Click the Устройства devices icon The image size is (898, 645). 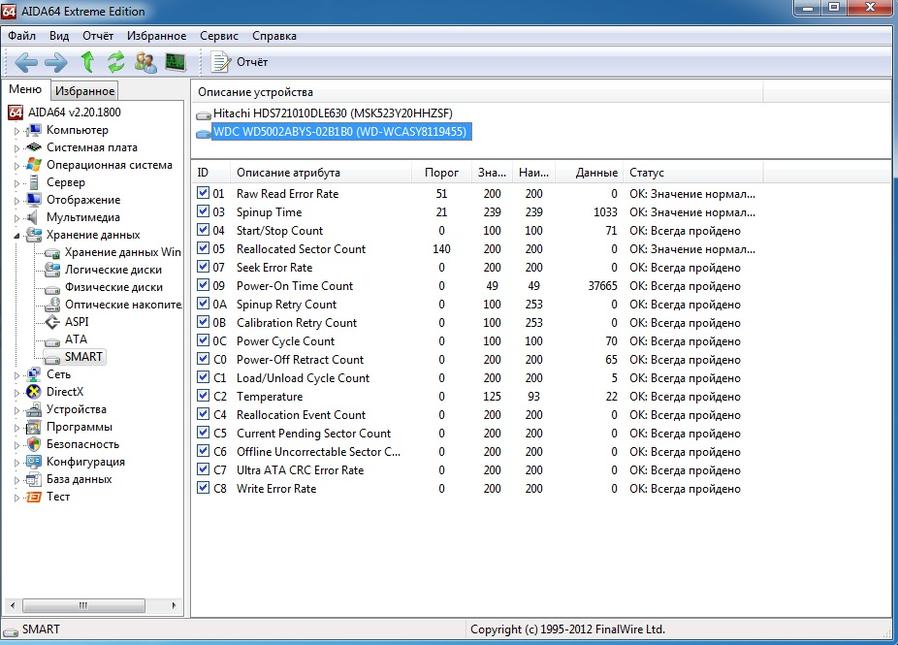click(x=34, y=410)
